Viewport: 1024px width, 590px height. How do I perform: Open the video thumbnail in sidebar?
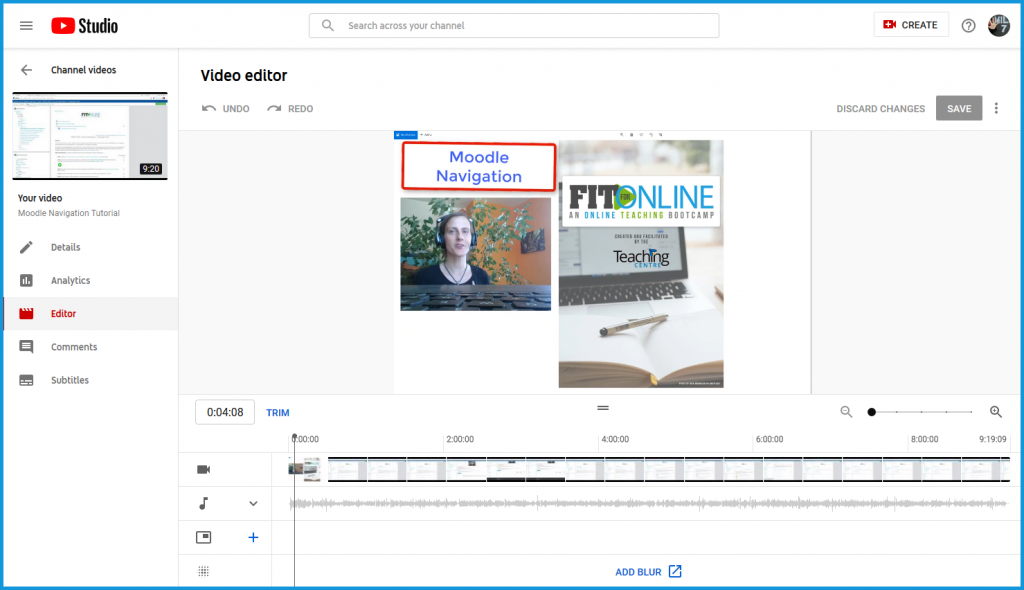pos(90,136)
